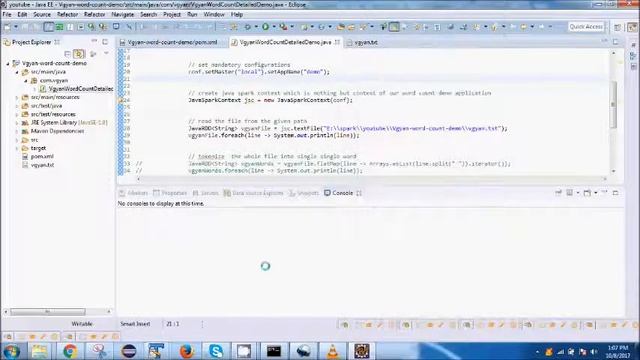This screenshot has width=640, height=360.
Task: Open the Project Explorer view menu arrow
Action: coord(106,53)
